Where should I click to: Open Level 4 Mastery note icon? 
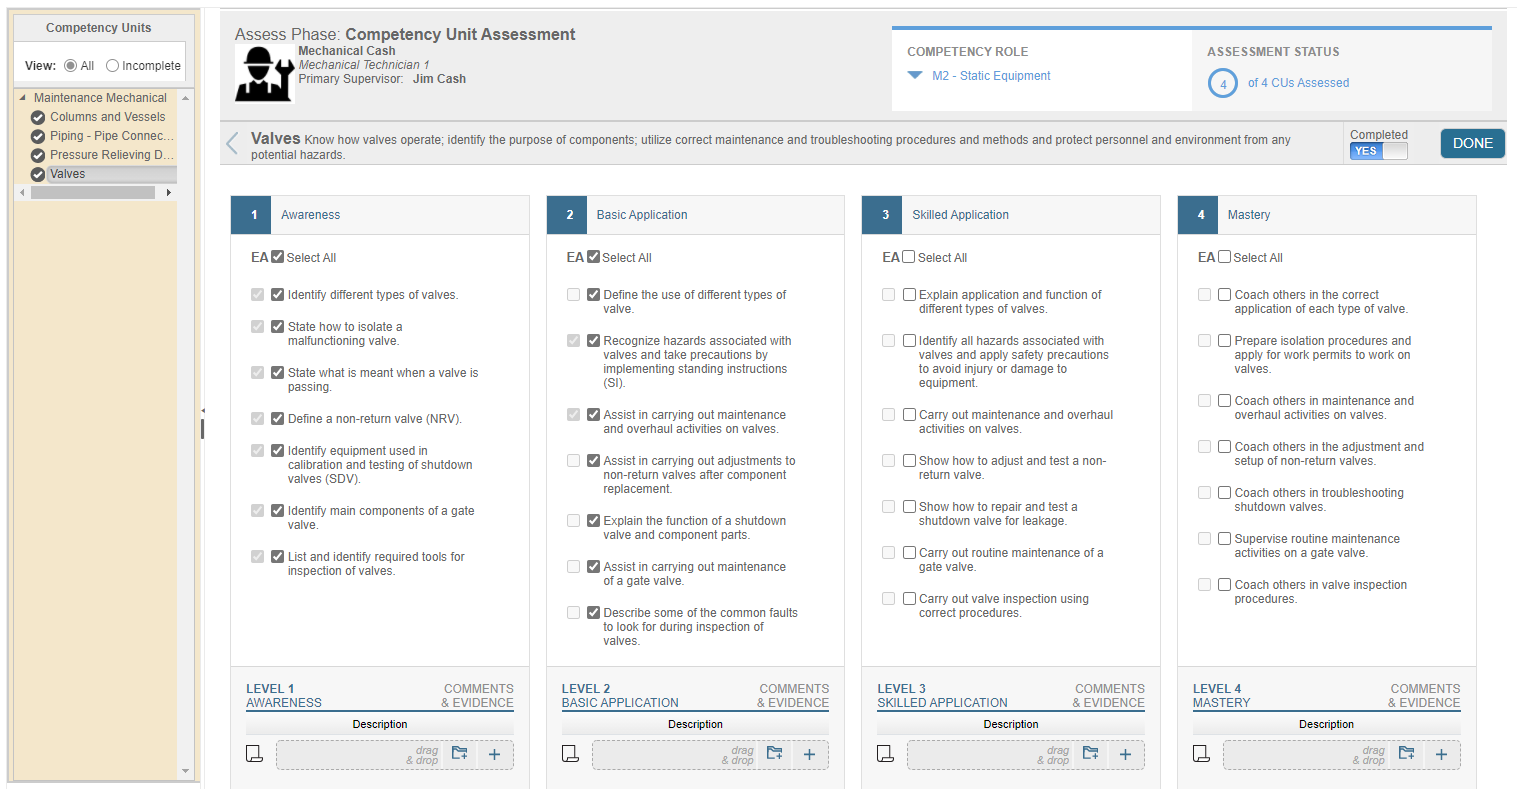(1201, 754)
